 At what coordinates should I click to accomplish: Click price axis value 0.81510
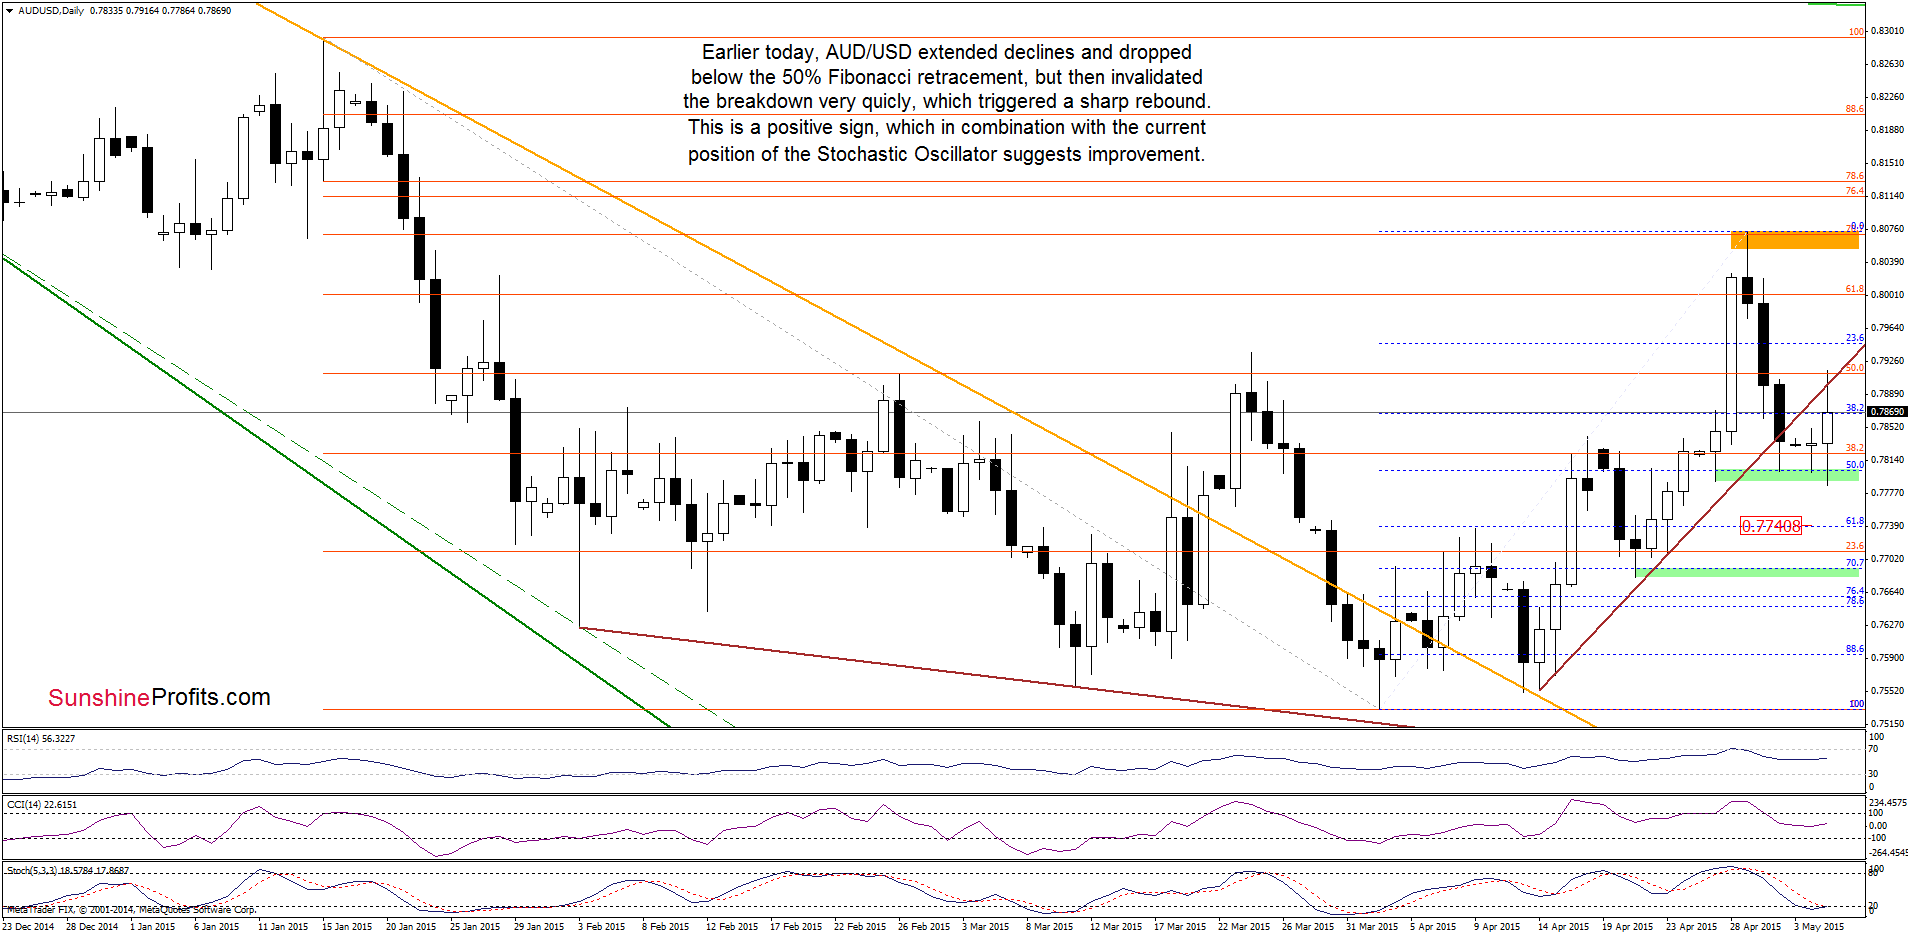click(x=1887, y=163)
